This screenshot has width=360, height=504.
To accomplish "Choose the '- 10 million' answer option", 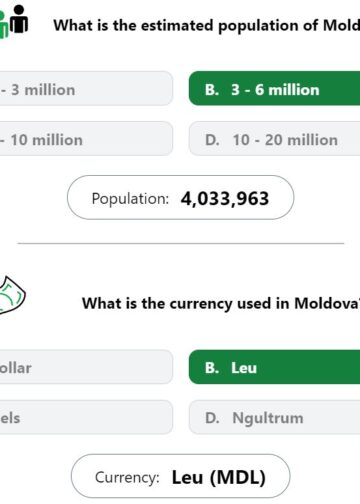I will coord(86,138).
